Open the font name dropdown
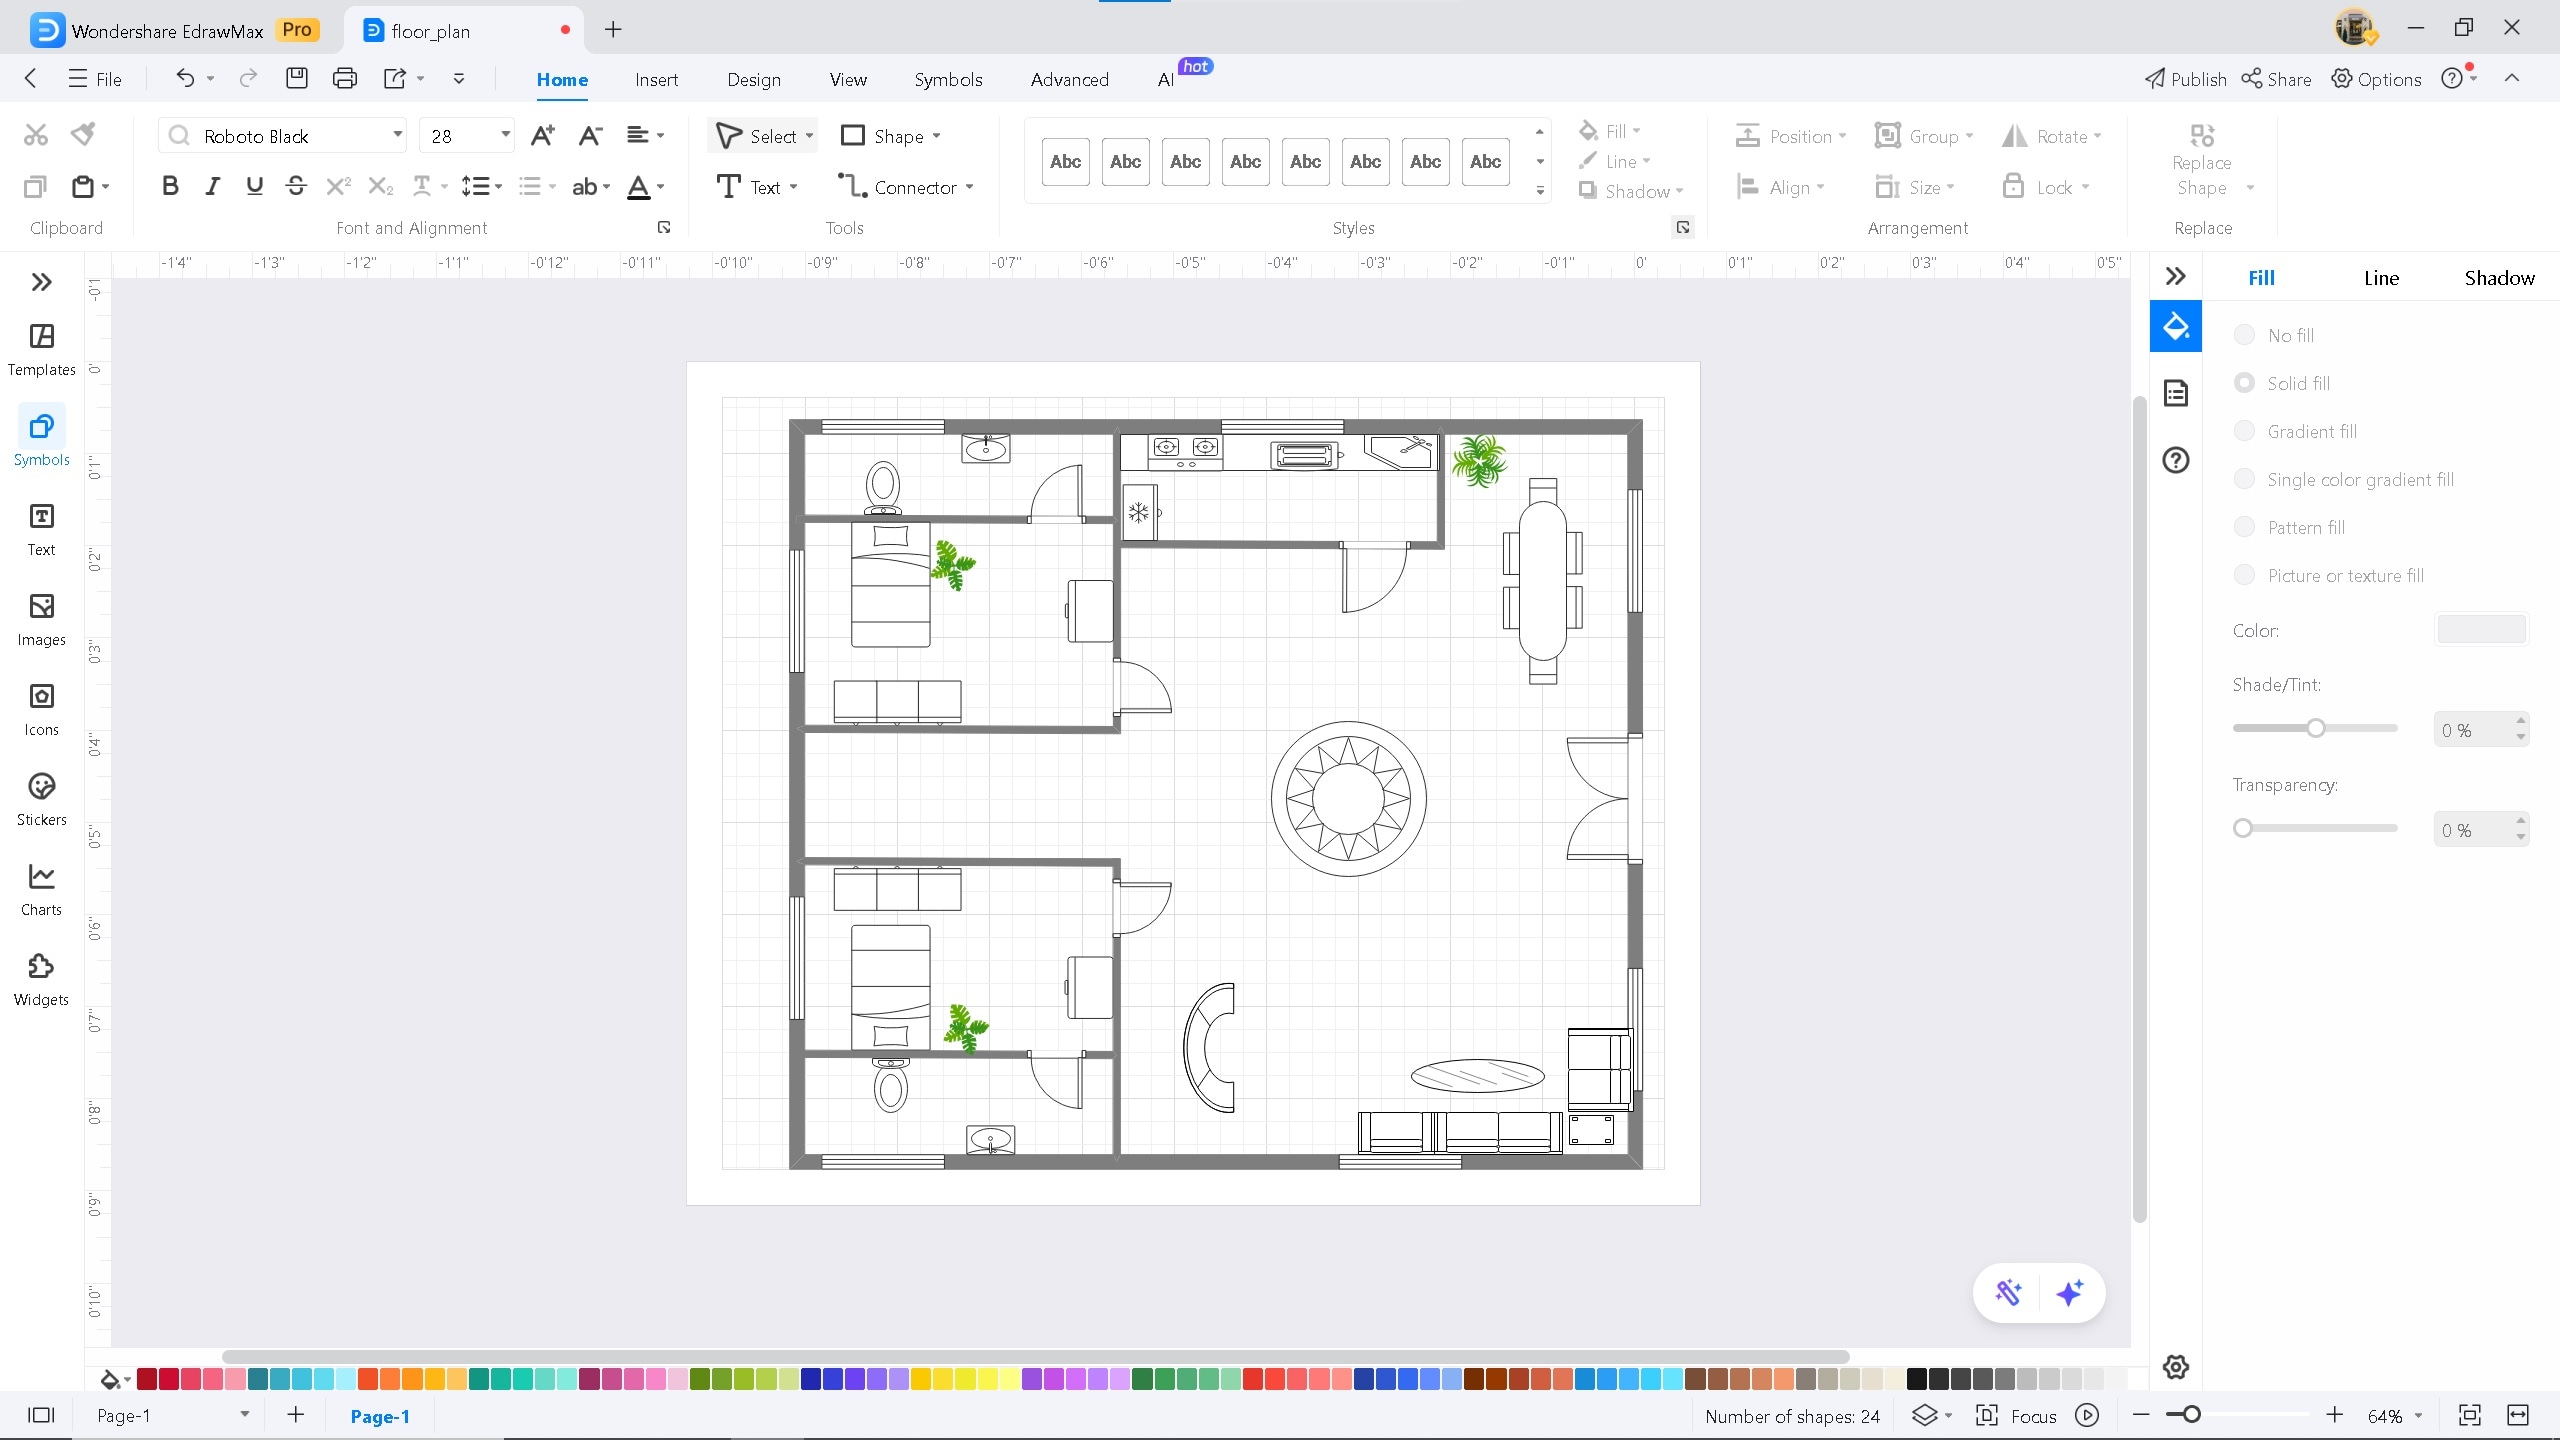The height and width of the screenshot is (1440, 2560). pyautogui.click(x=397, y=135)
